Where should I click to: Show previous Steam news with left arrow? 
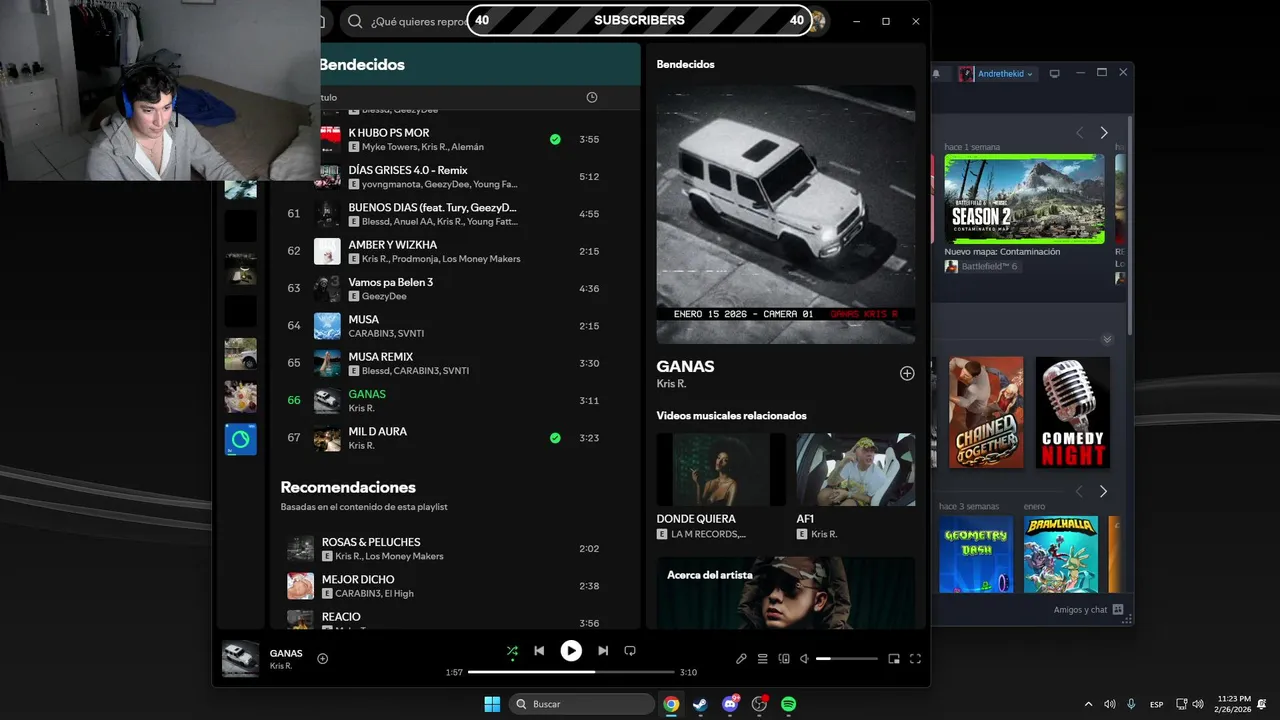(1079, 133)
